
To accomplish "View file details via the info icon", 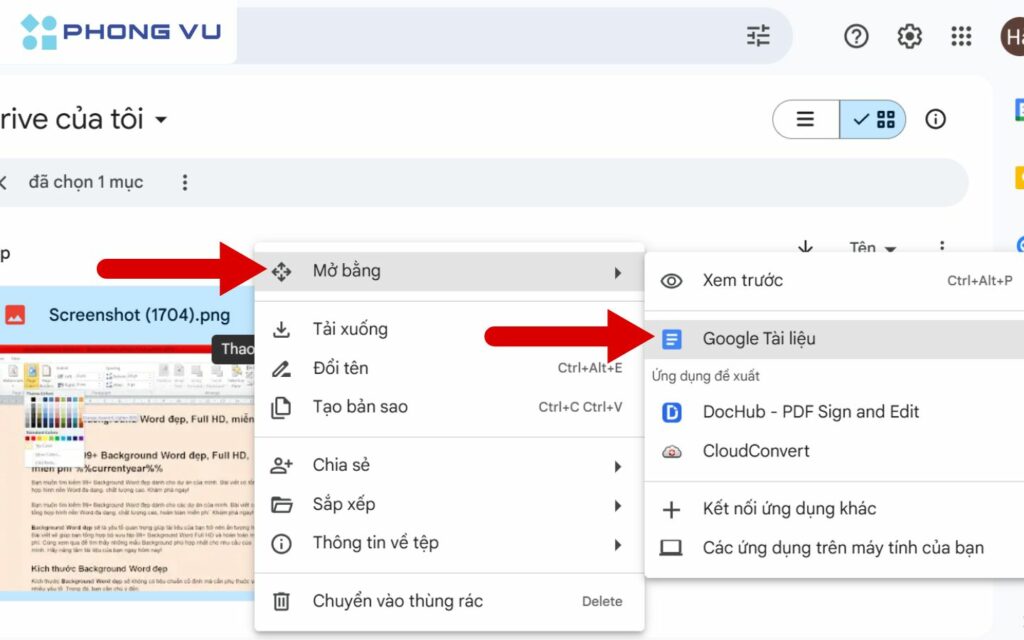I will pyautogui.click(x=935, y=119).
